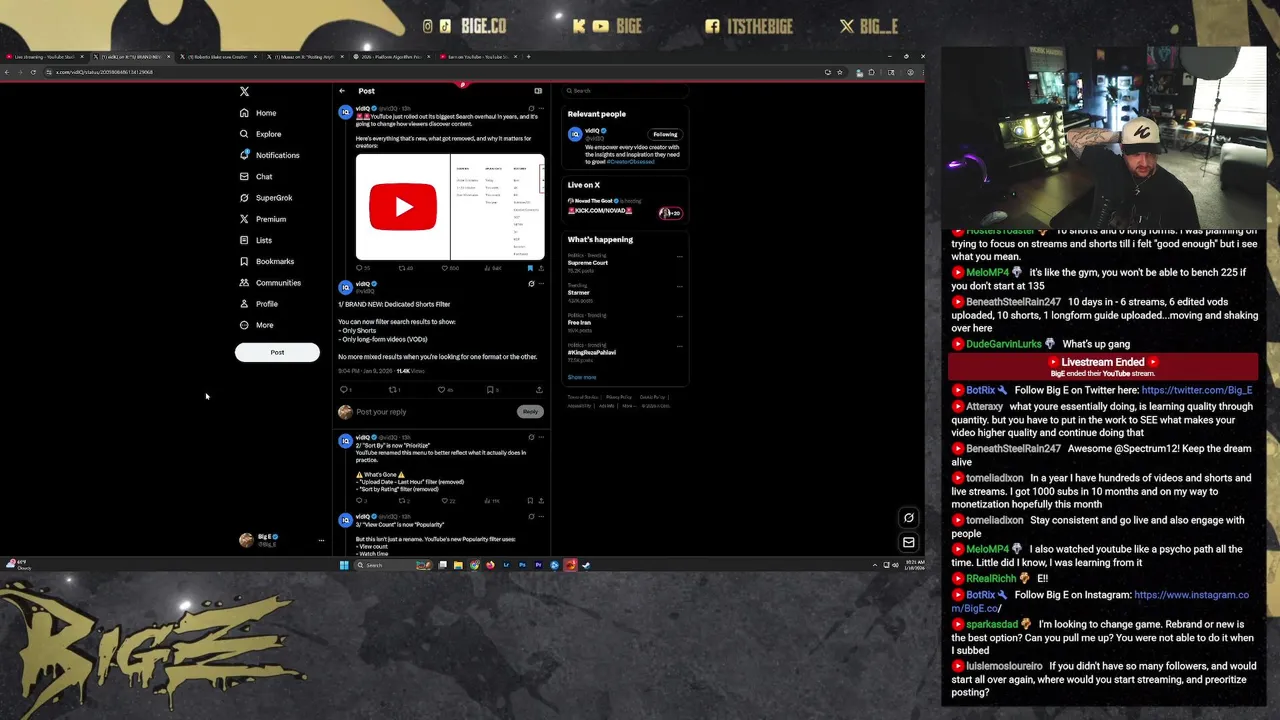Open the floating Messages envelope button
The image size is (1280, 720).
click(x=909, y=542)
